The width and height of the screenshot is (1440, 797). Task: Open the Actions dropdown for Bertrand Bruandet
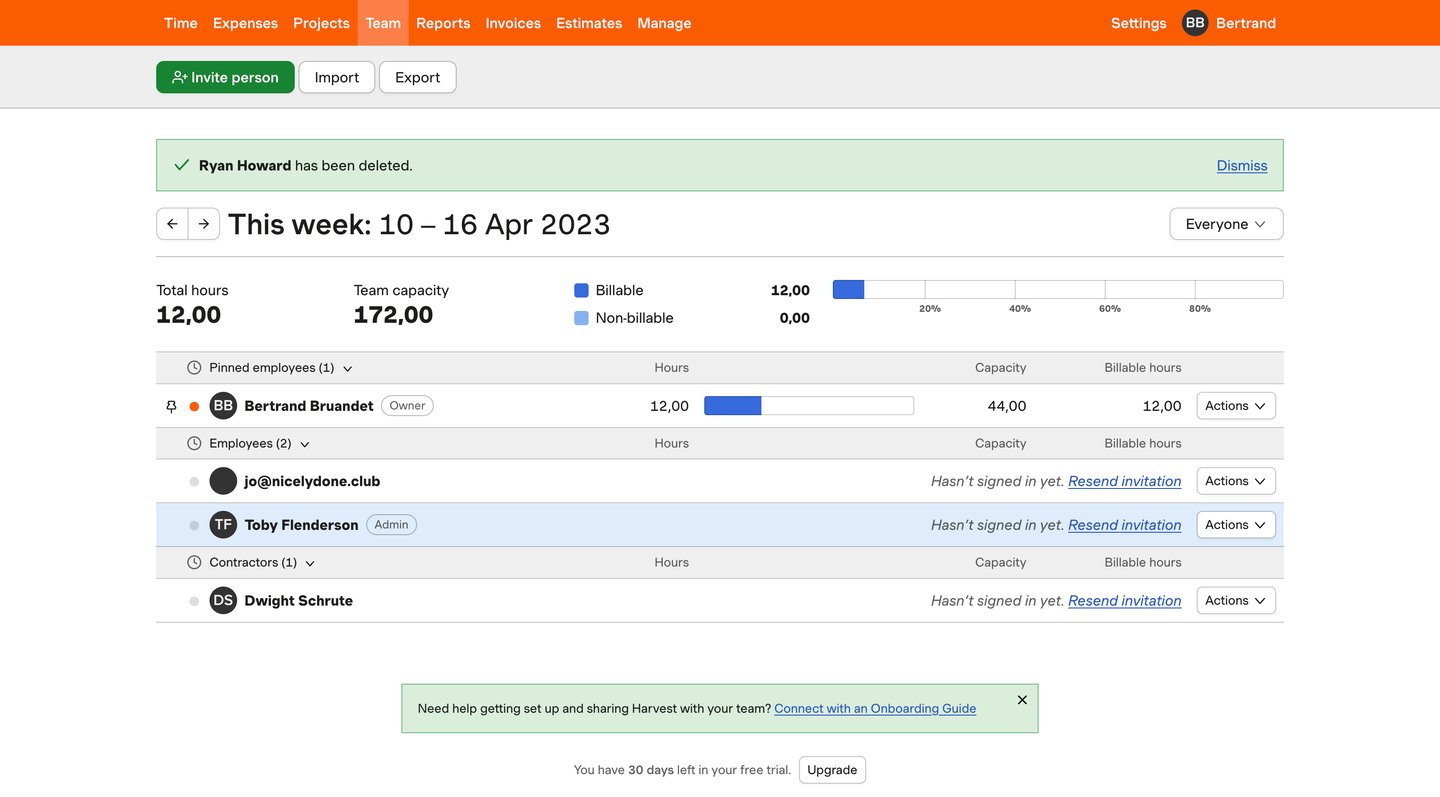point(1235,405)
